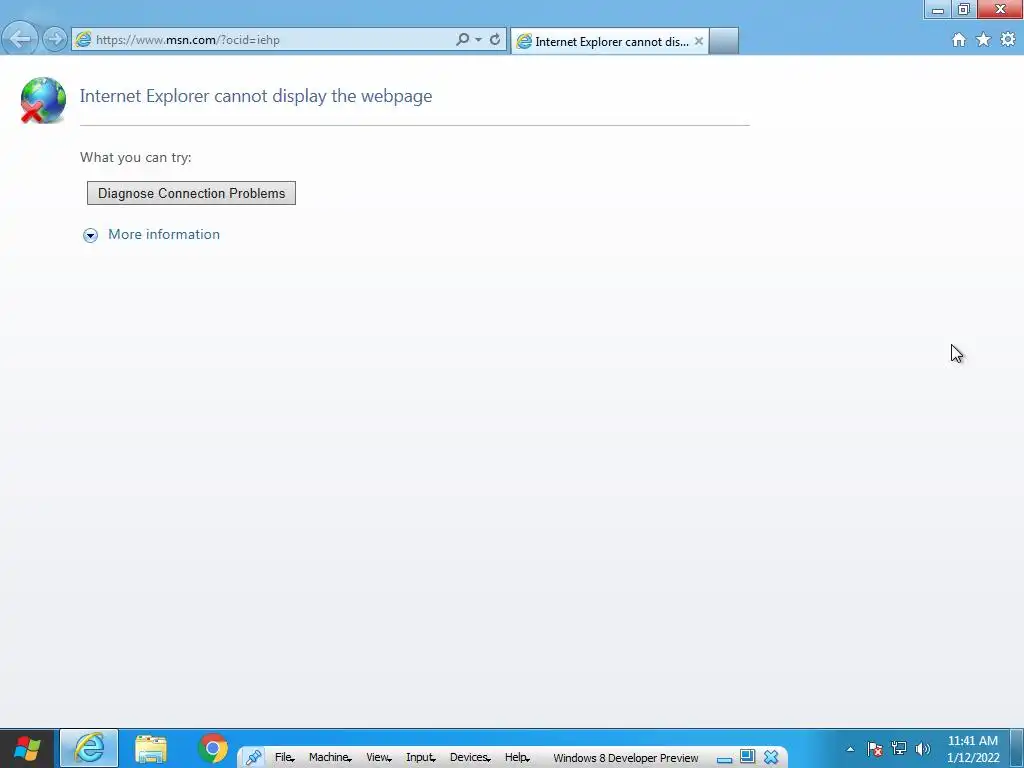
Task: Expand the More information arrow
Action: coord(90,235)
